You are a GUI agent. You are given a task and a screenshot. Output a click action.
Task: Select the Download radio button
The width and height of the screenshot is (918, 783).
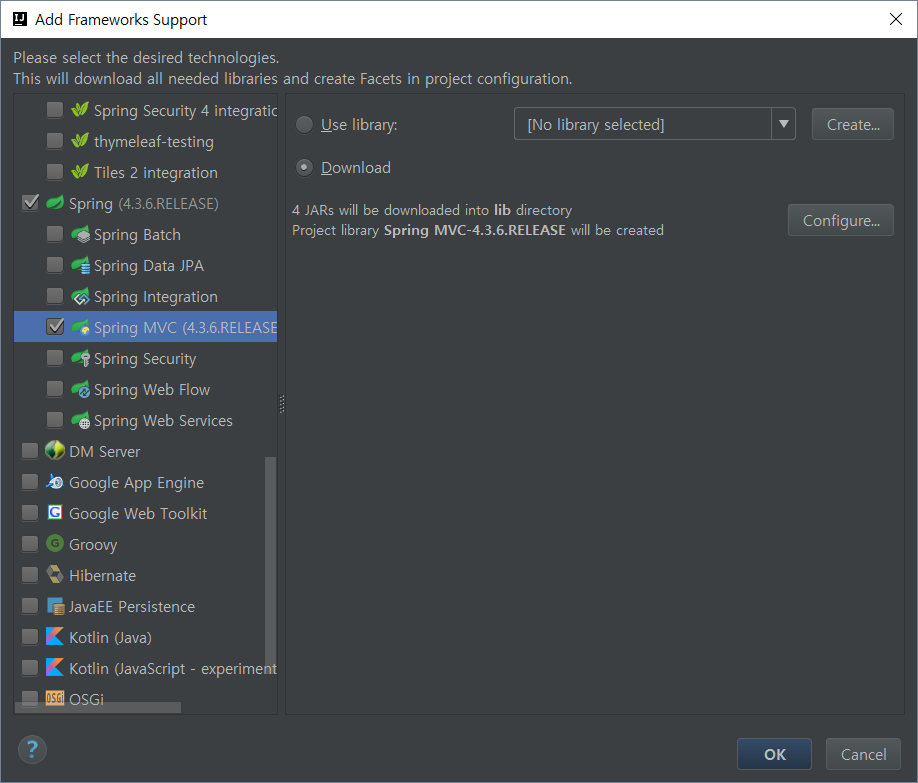tap(304, 167)
